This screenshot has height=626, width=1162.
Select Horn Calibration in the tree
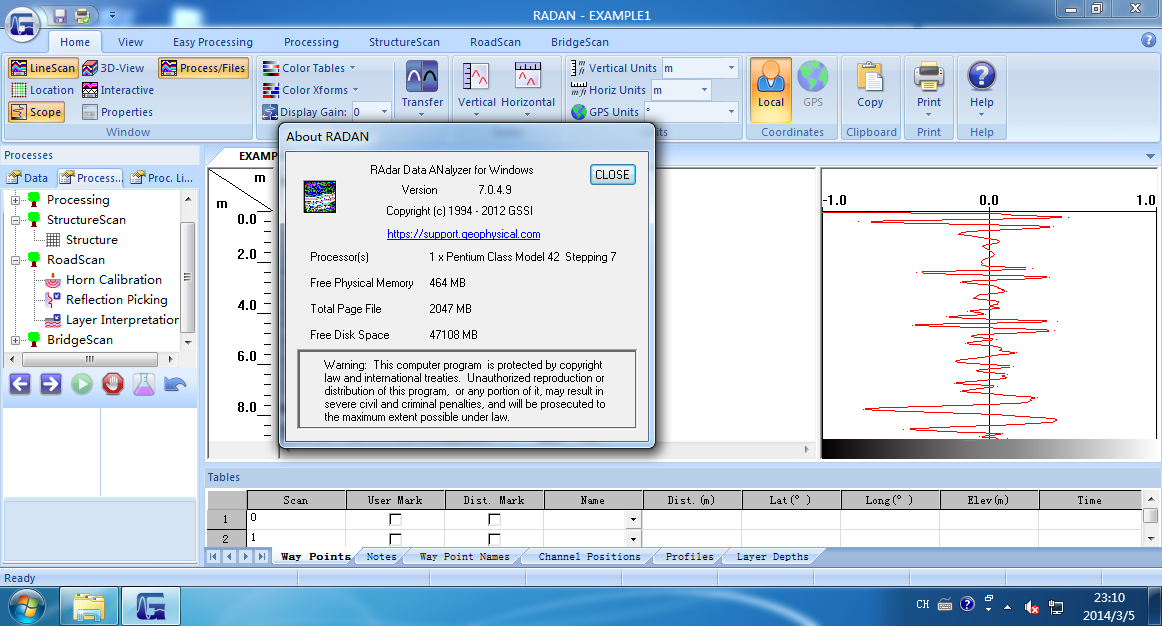pos(113,279)
